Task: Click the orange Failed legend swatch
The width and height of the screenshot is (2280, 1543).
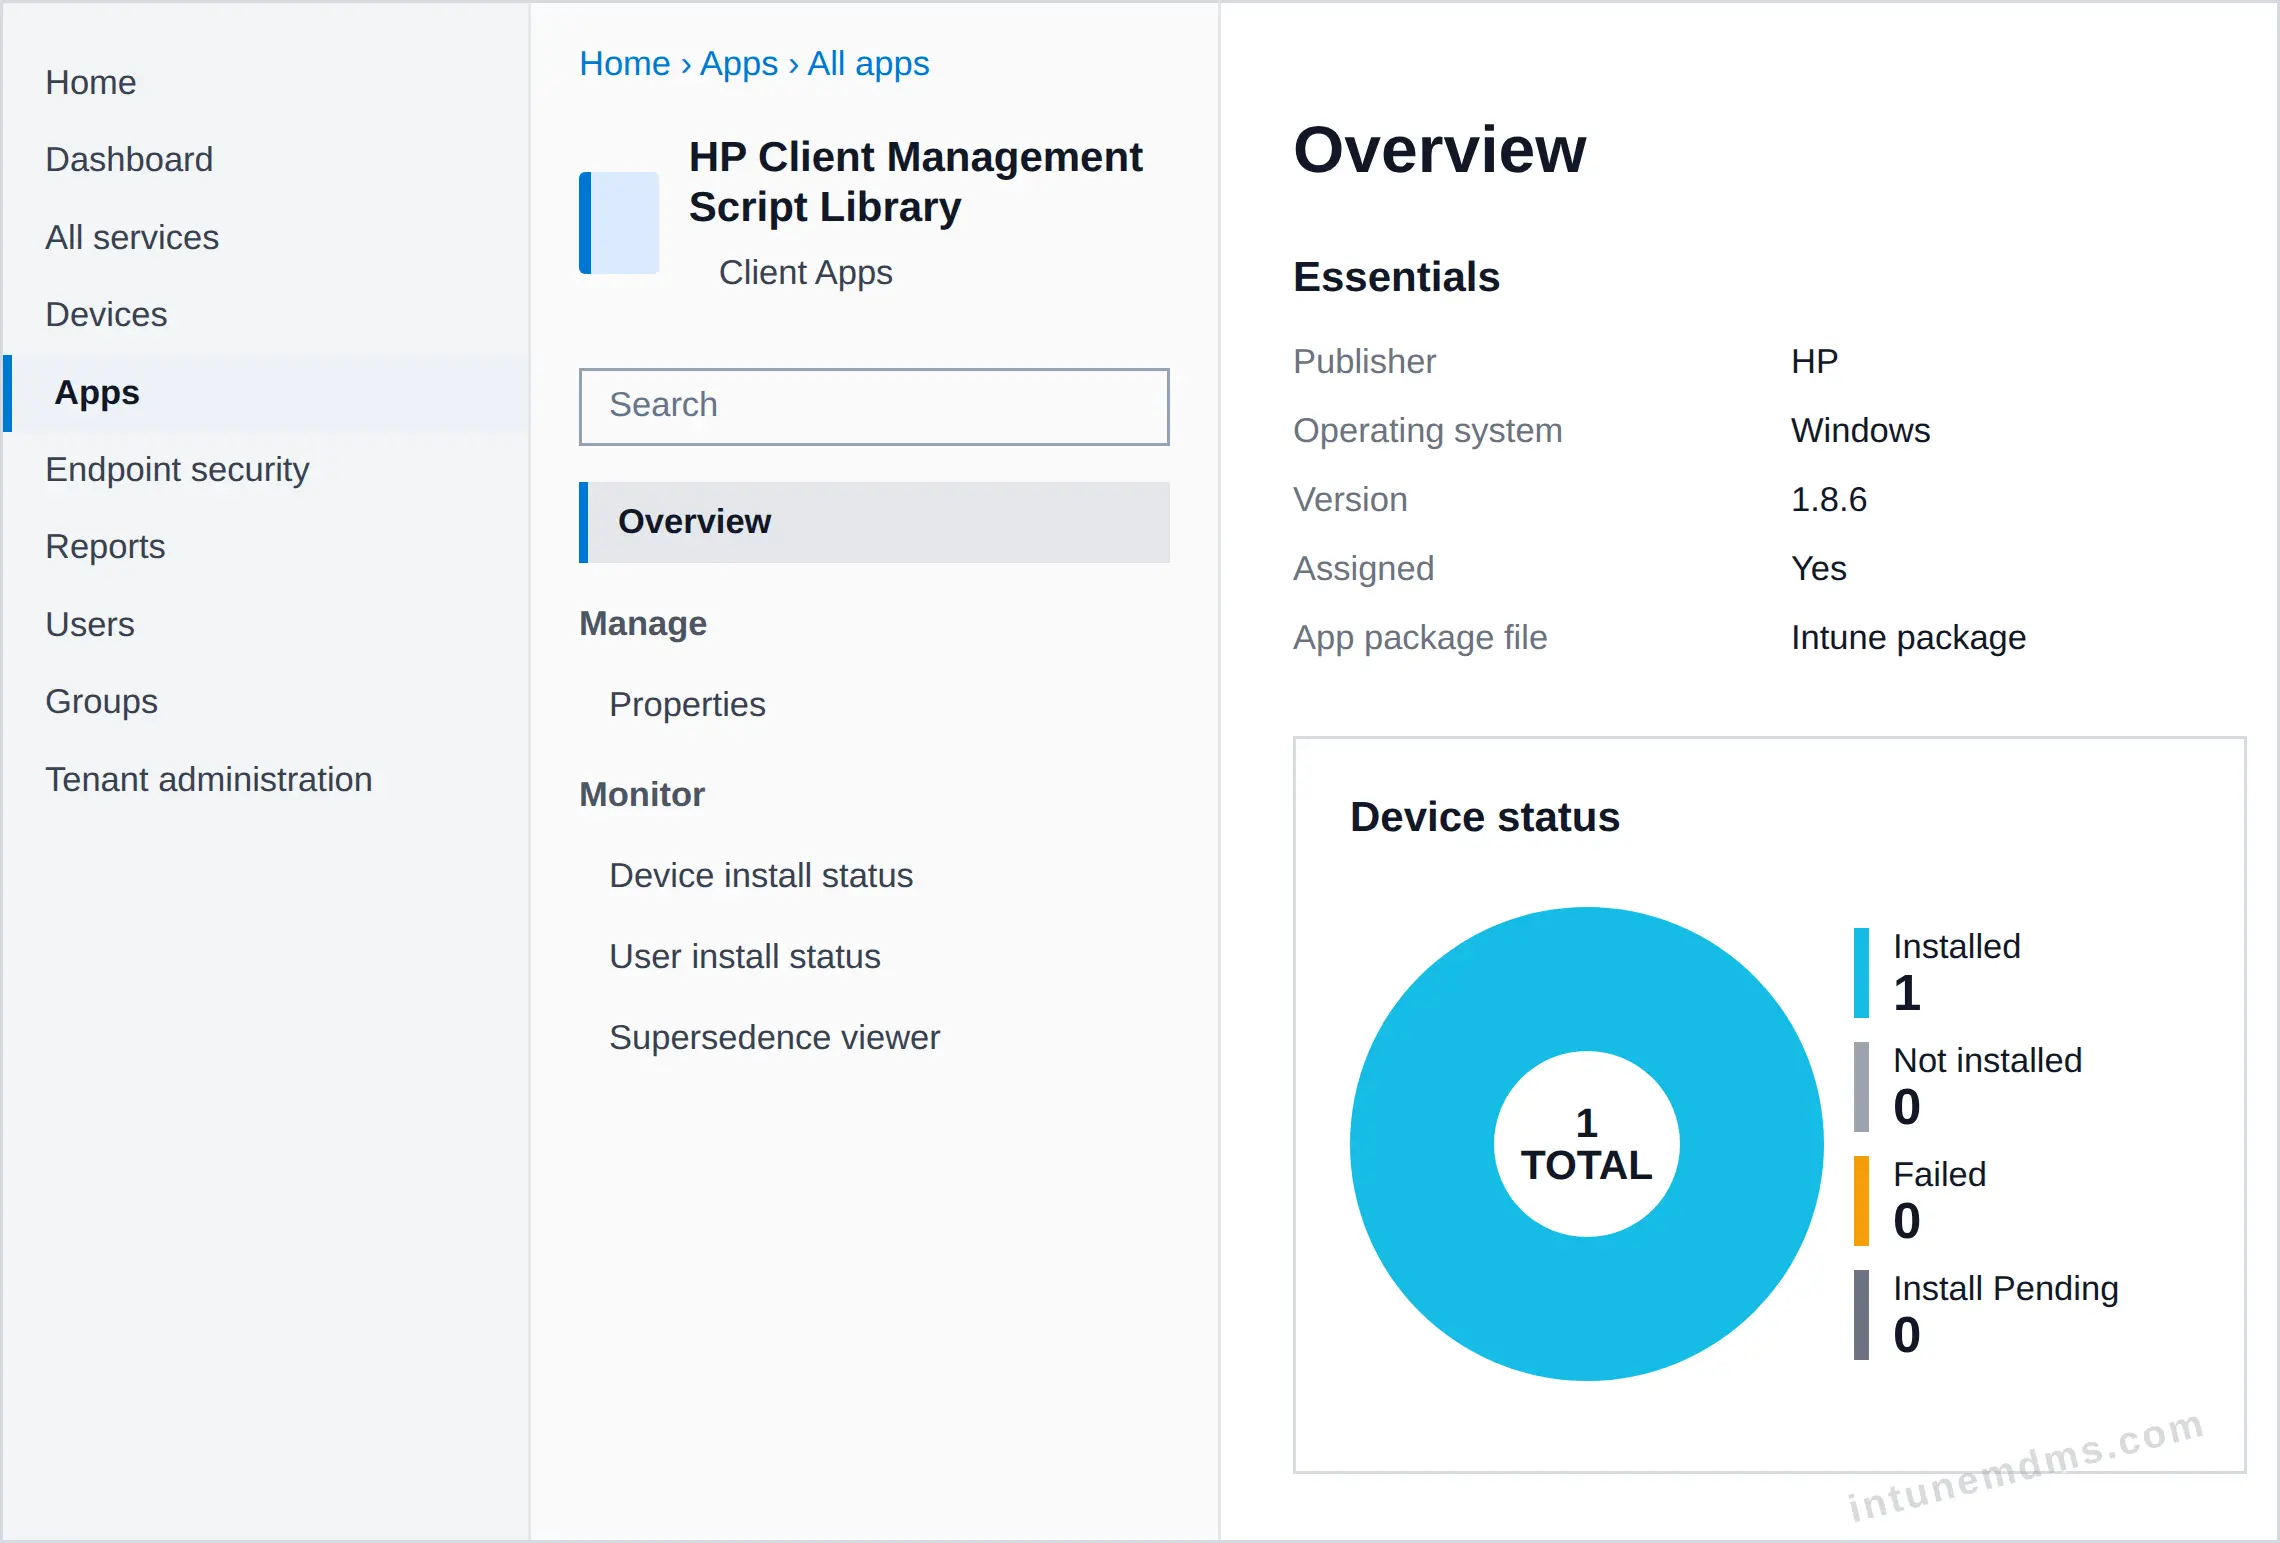Action: coord(1861,1201)
